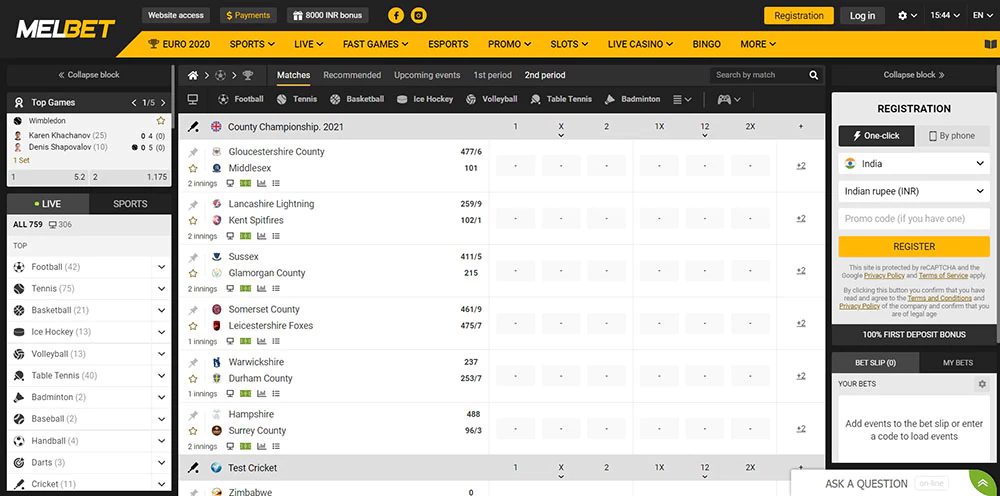Go to previous Top Games slide

(x=134, y=103)
